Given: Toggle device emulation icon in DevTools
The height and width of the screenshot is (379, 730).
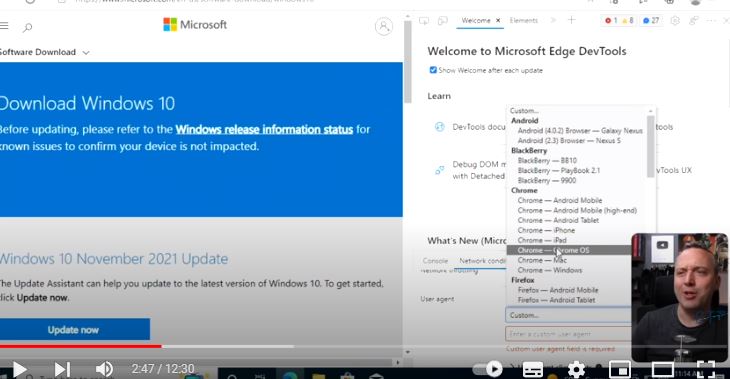Looking at the screenshot, I should (x=443, y=20).
